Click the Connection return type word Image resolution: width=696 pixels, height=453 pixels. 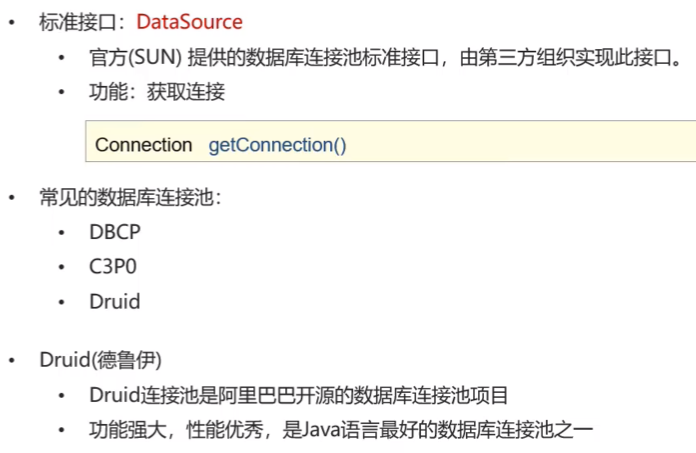[143, 145]
